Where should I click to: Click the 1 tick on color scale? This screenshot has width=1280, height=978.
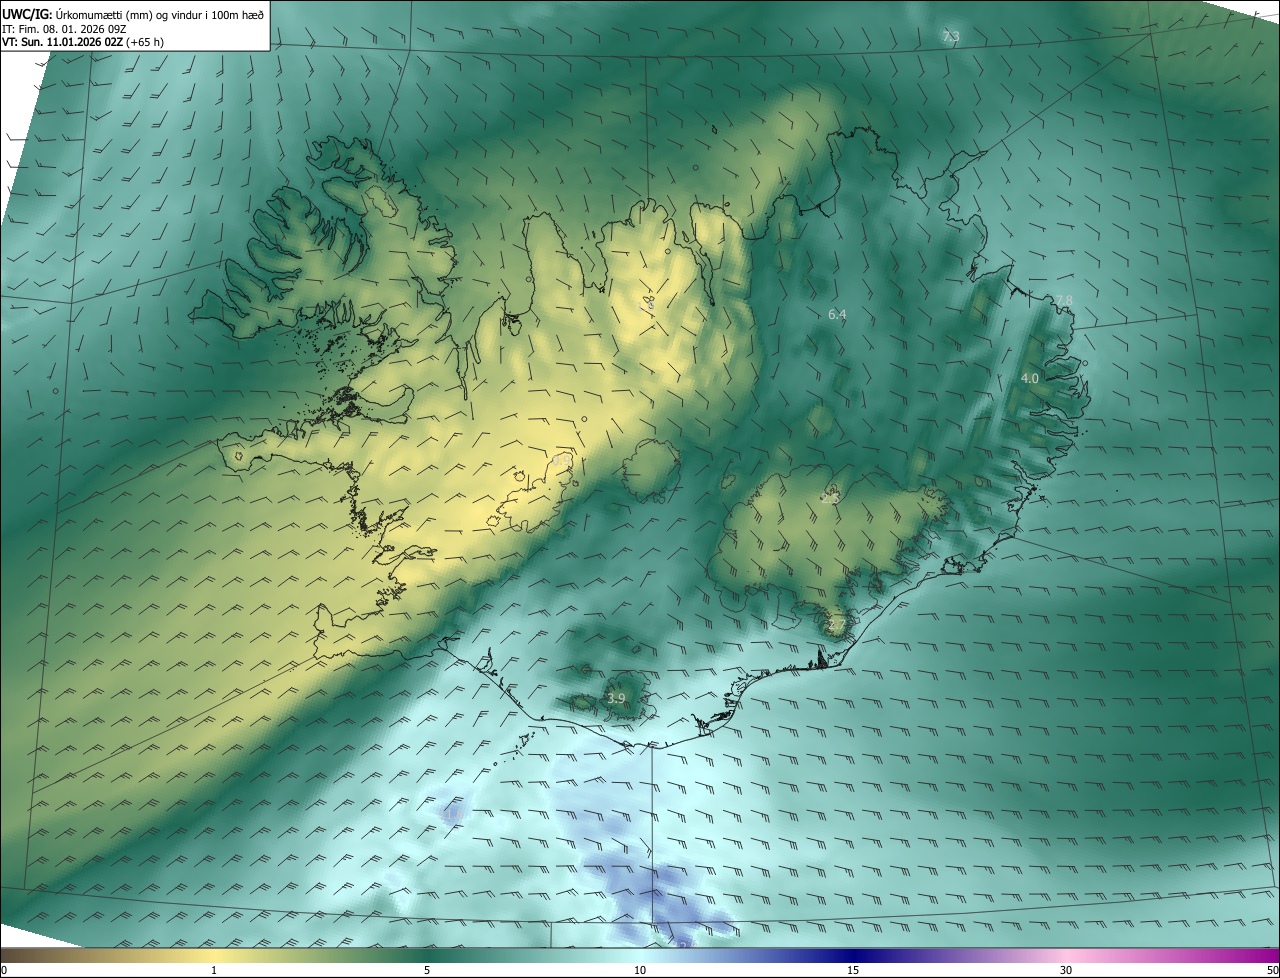coord(214,971)
